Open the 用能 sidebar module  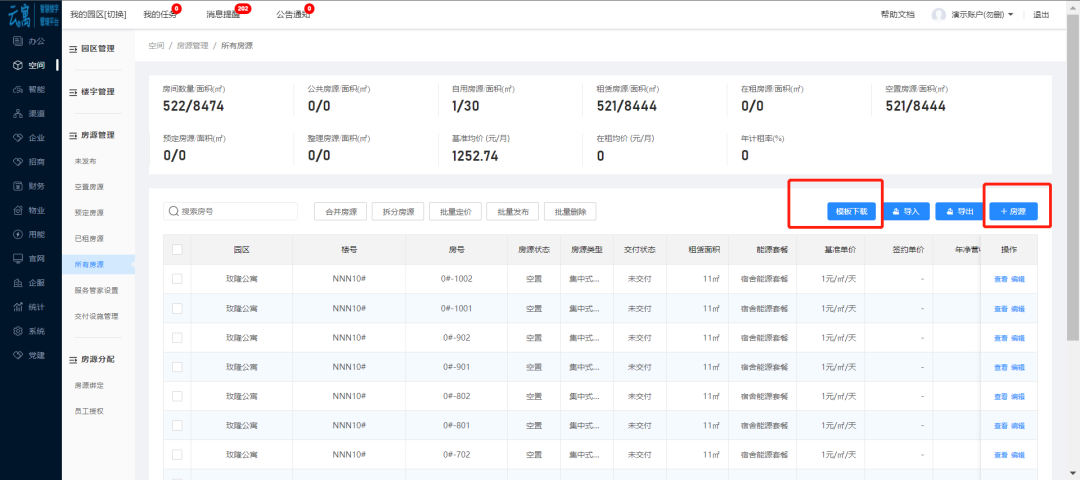point(30,234)
